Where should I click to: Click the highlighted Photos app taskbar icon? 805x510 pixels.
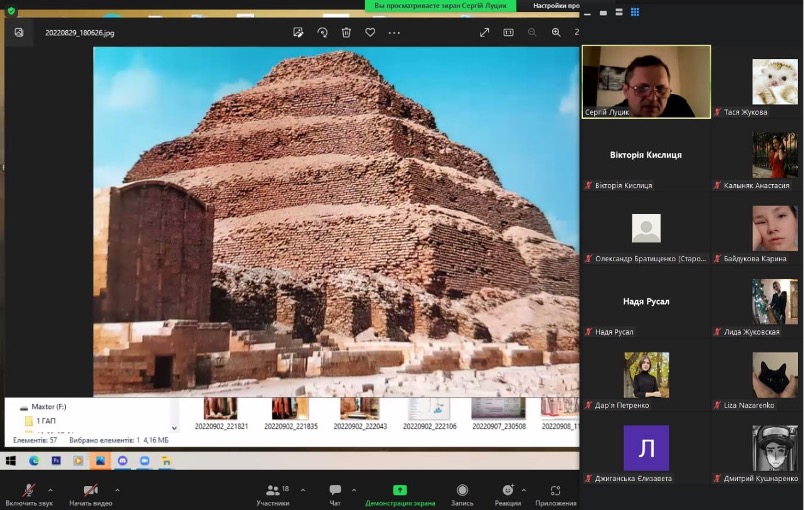point(100,461)
